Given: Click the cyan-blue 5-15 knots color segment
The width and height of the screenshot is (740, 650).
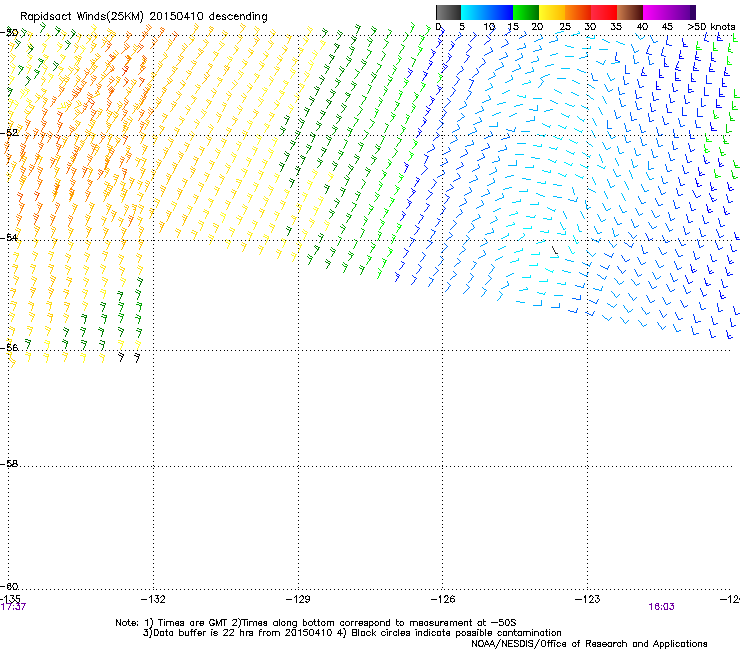Looking at the screenshot, I should pyautogui.click(x=487, y=12).
